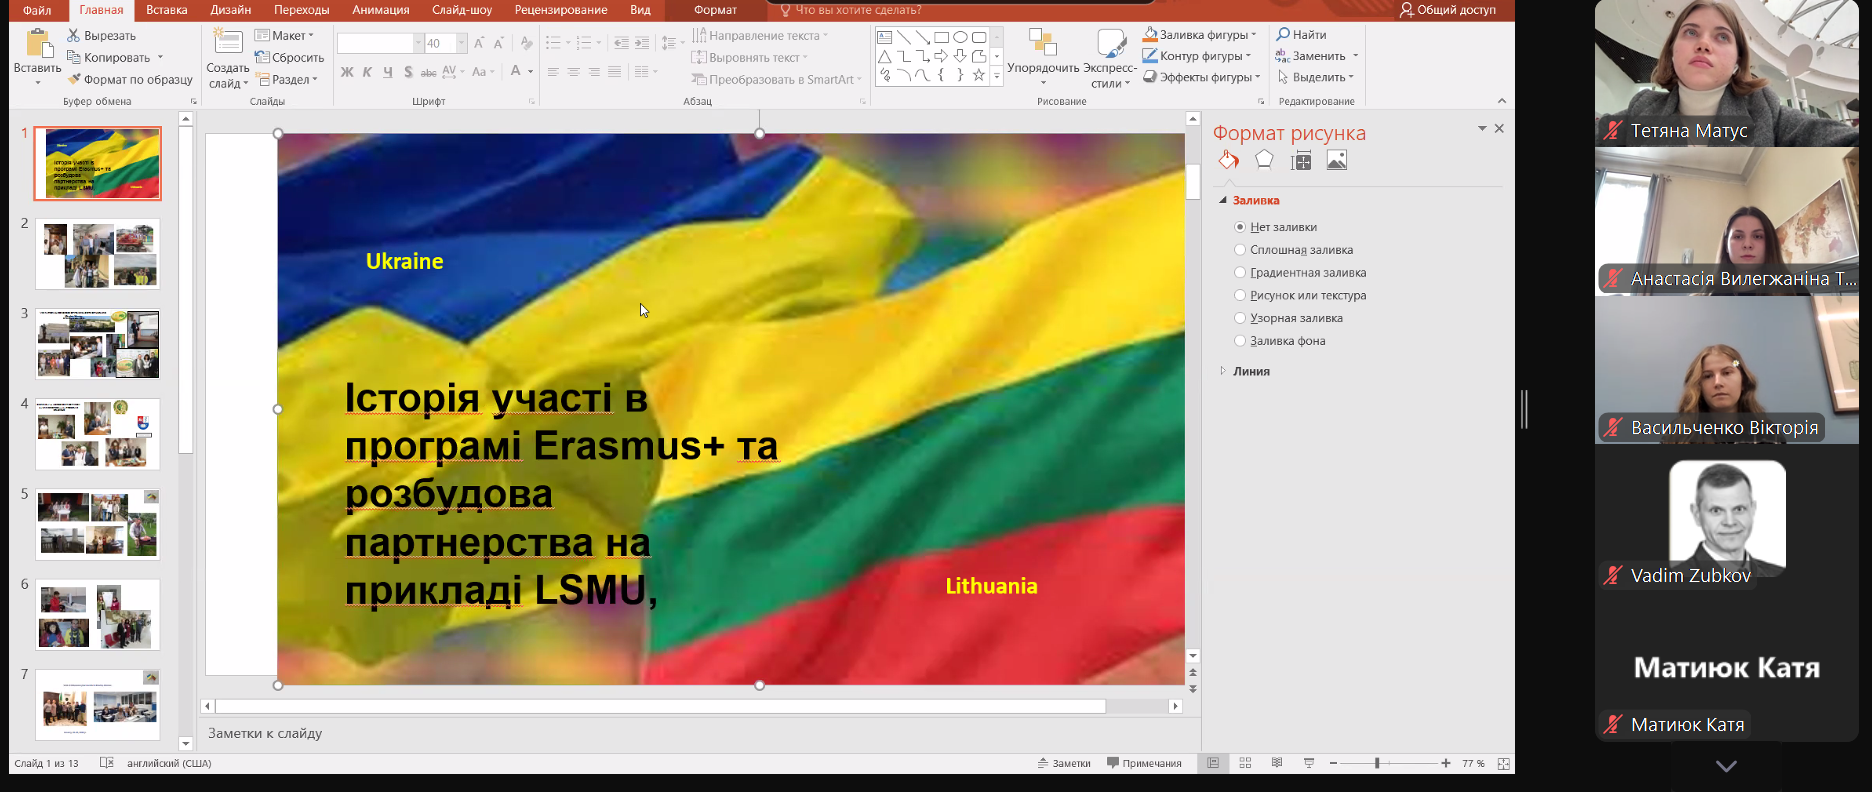
Task: Expand the Линия section
Action: (x=1245, y=371)
